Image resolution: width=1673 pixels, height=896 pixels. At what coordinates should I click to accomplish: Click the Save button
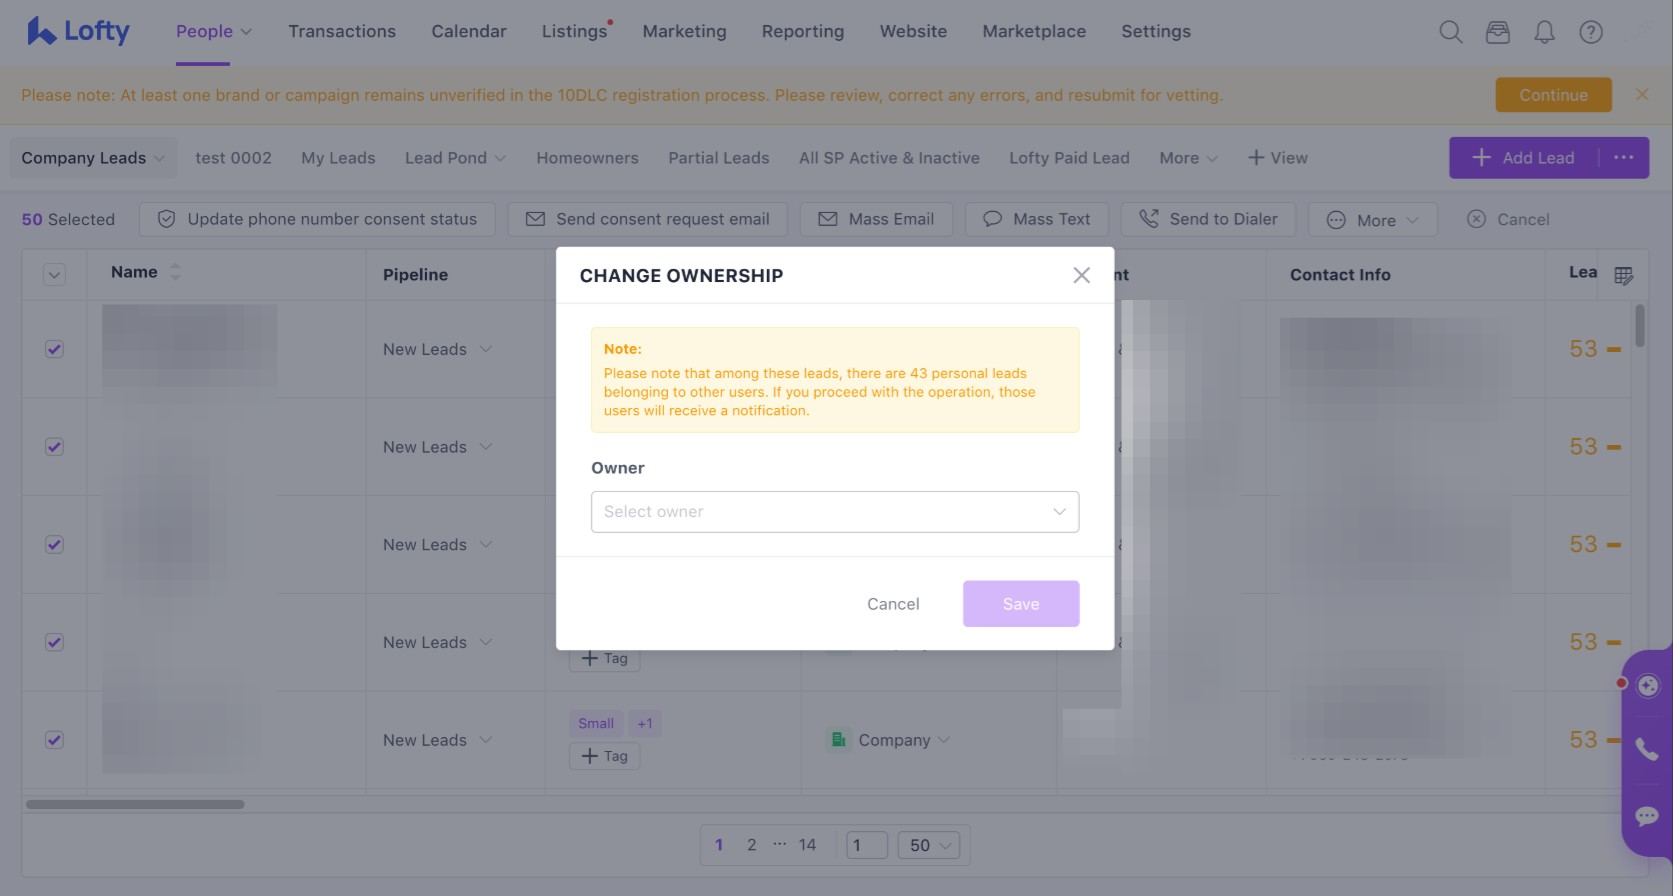(1020, 604)
